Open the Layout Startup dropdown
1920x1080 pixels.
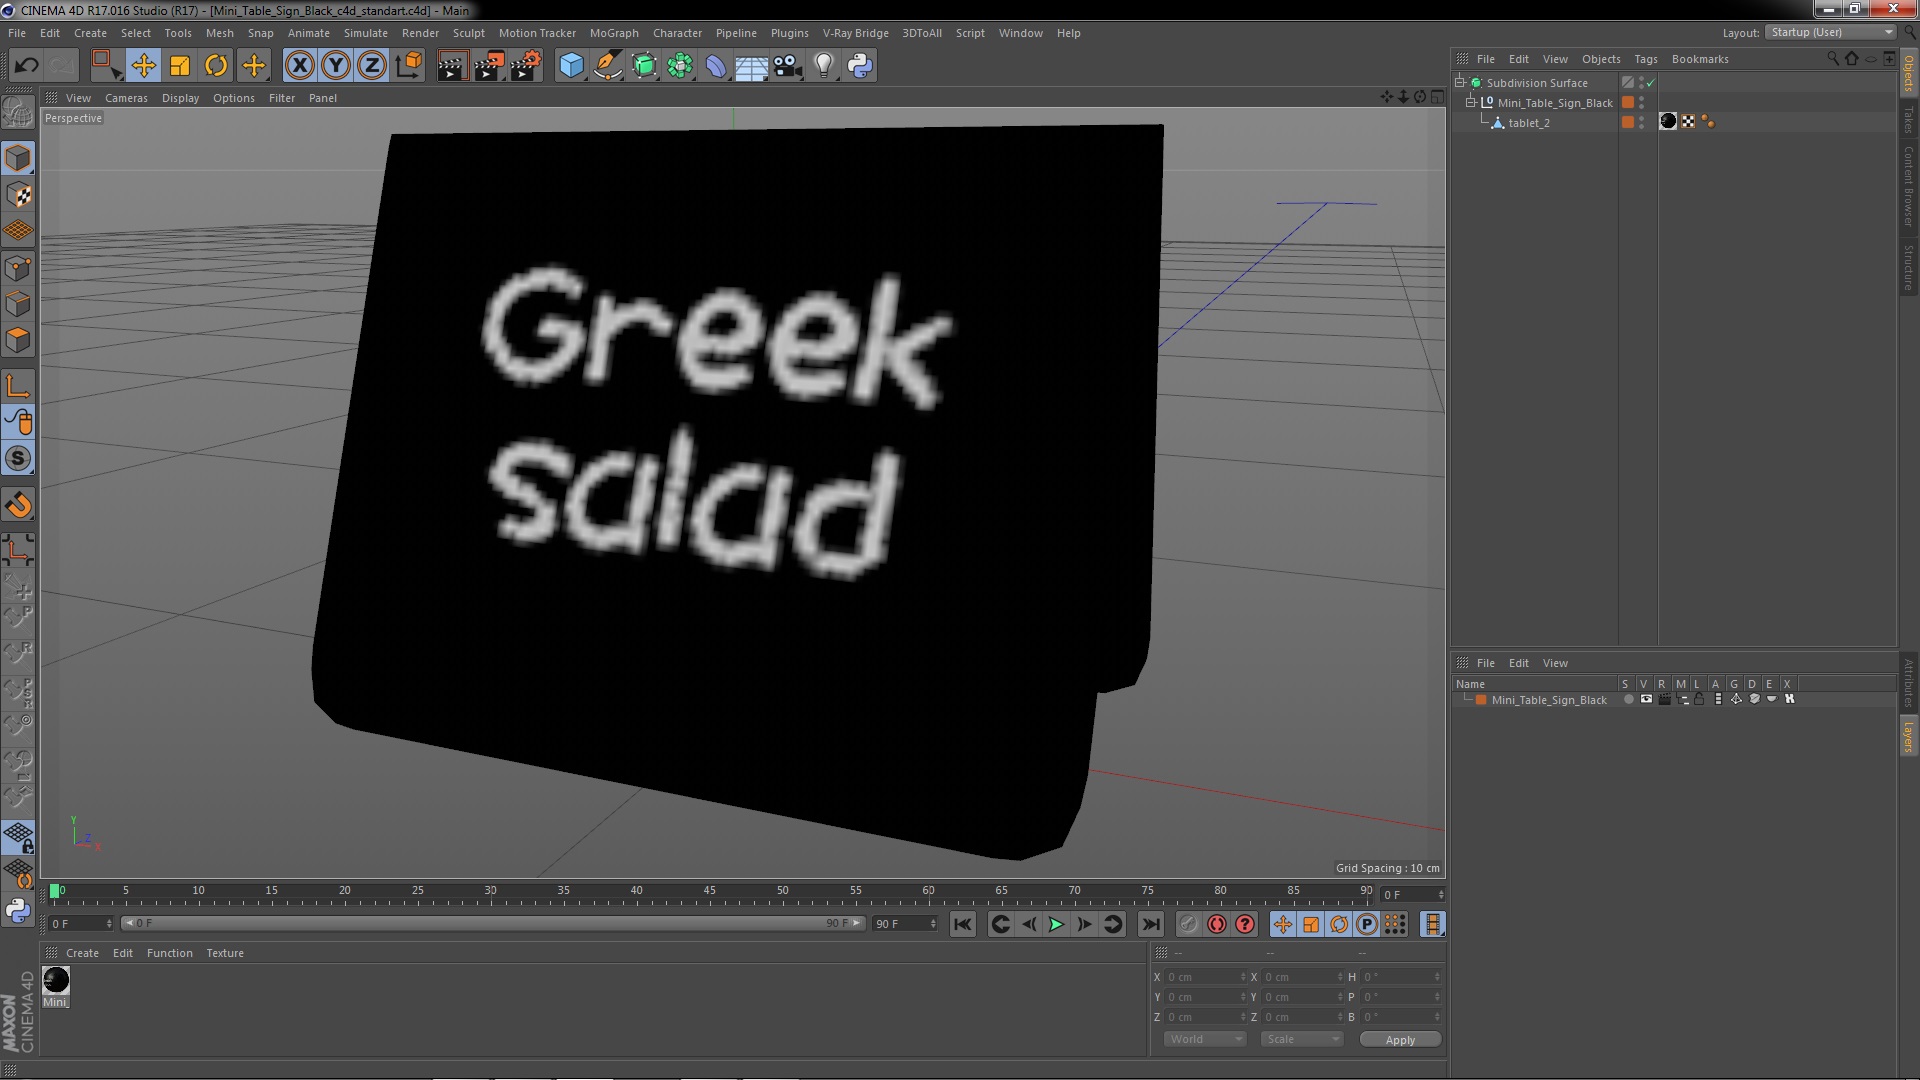(1831, 32)
